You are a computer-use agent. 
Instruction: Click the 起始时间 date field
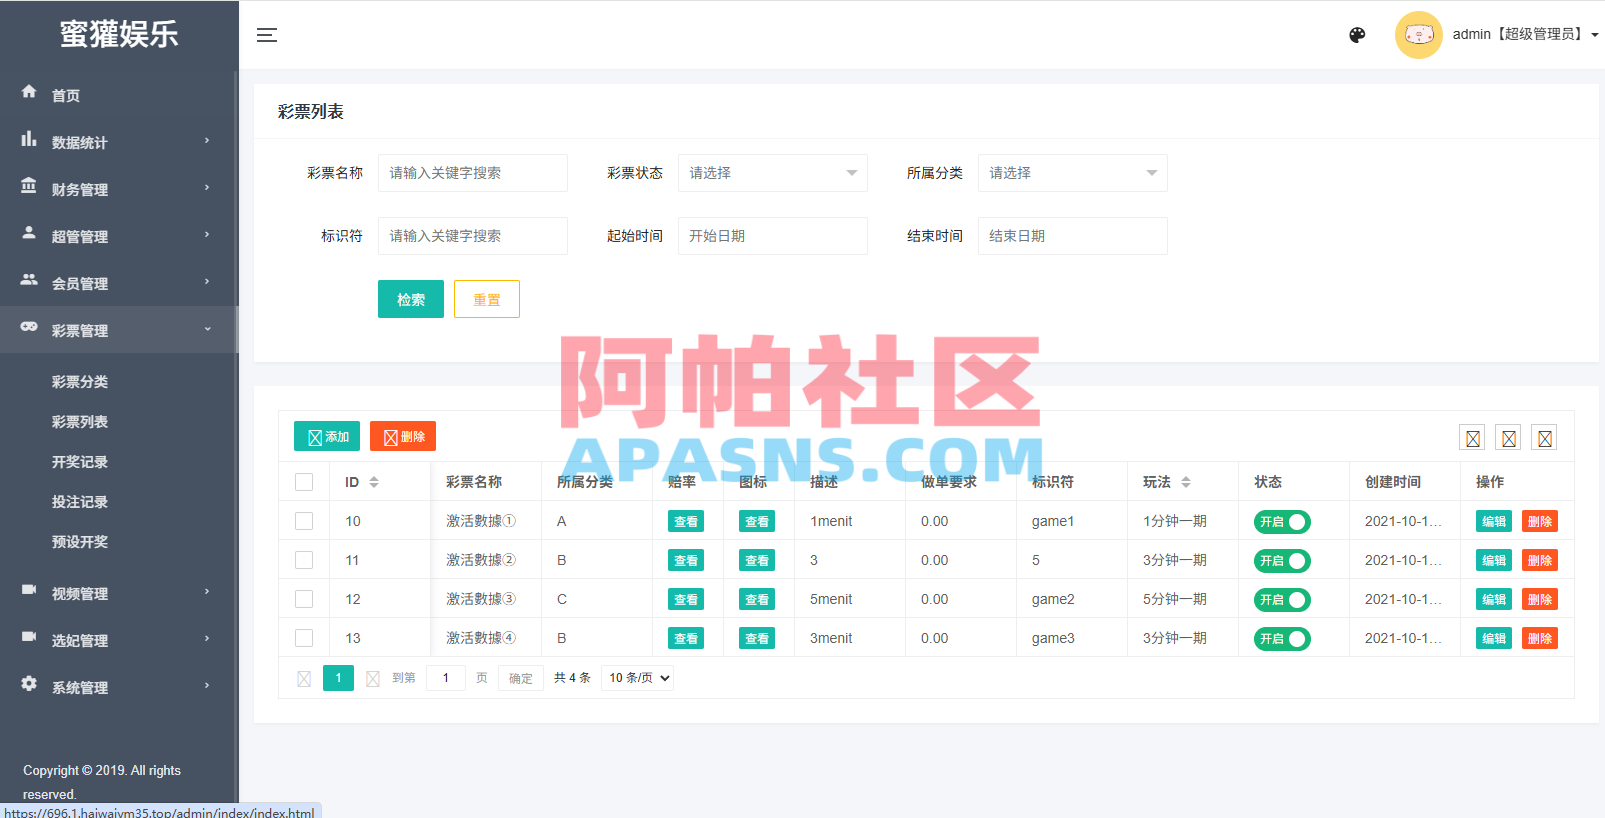pos(773,236)
